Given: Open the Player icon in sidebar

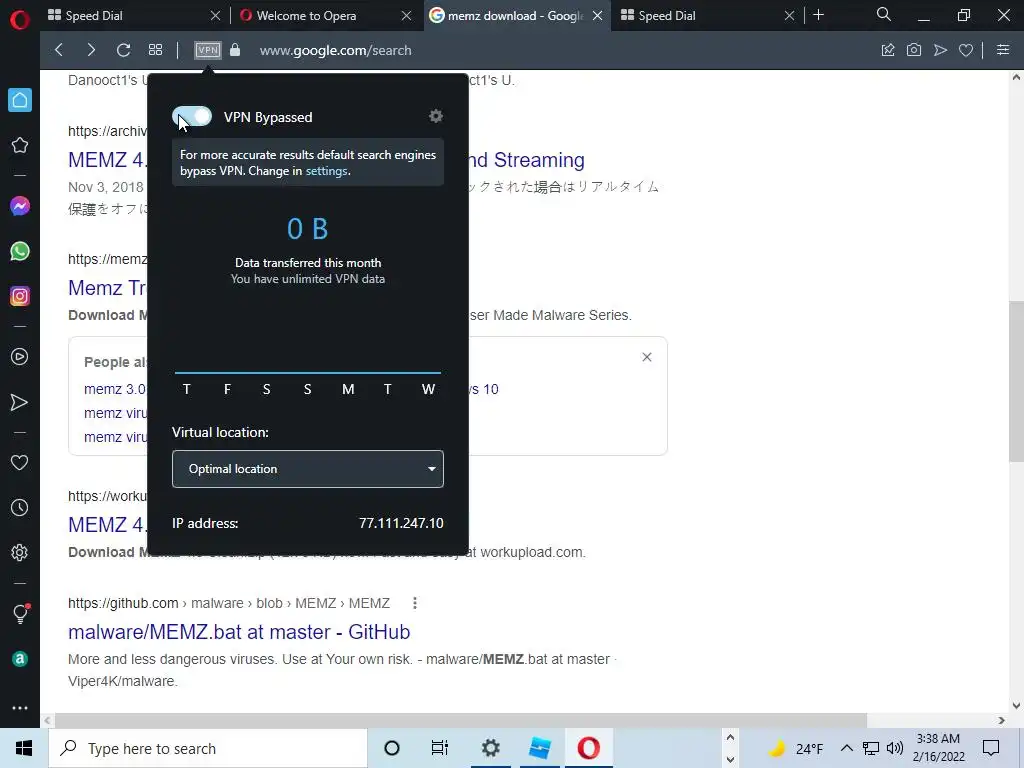Looking at the screenshot, I should (20, 357).
